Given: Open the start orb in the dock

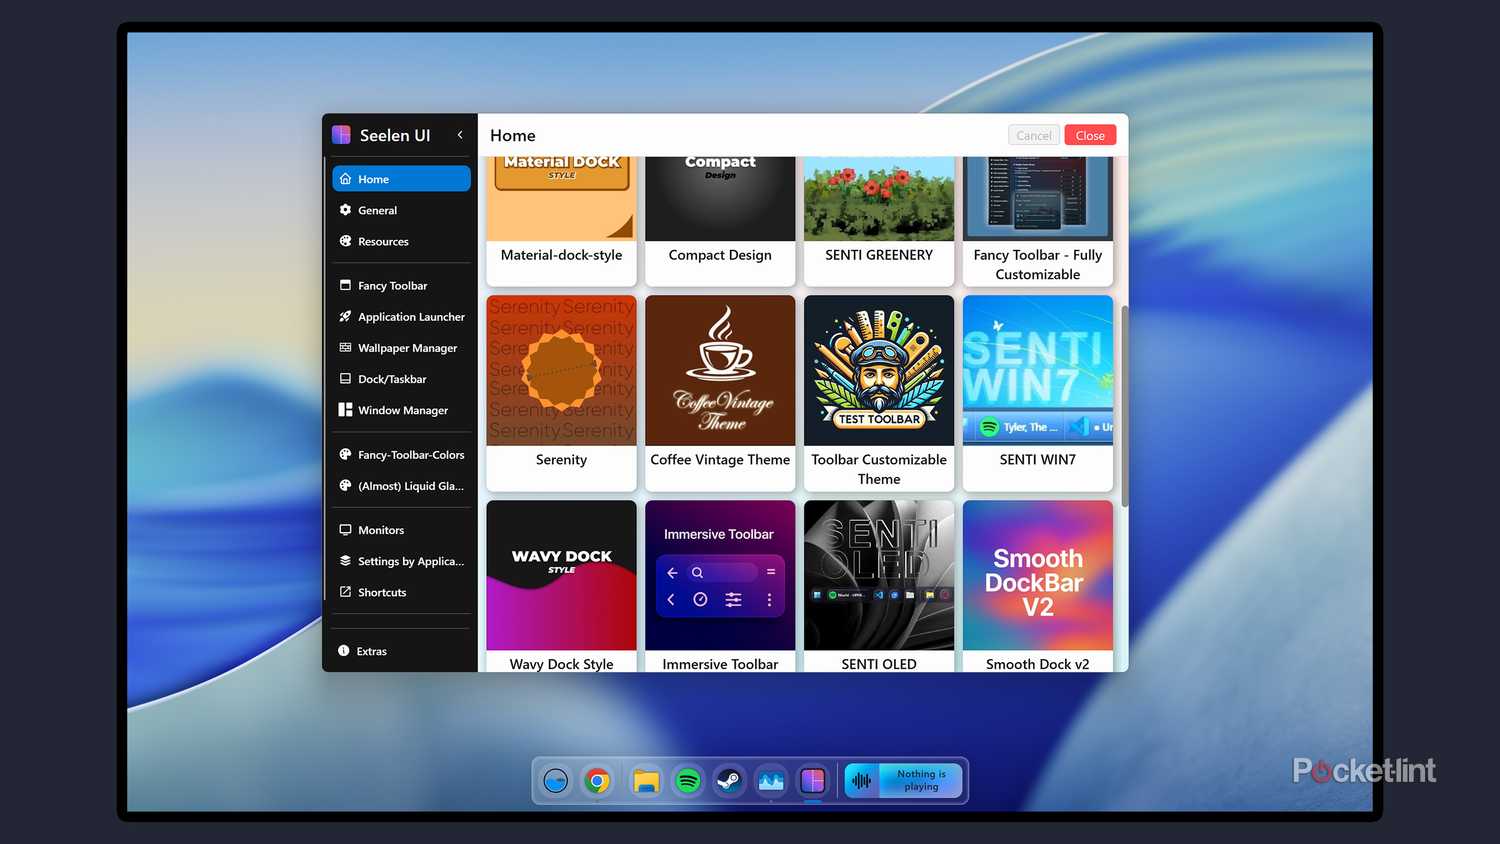Looking at the screenshot, I should pyautogui.click(x=556, y=780).
